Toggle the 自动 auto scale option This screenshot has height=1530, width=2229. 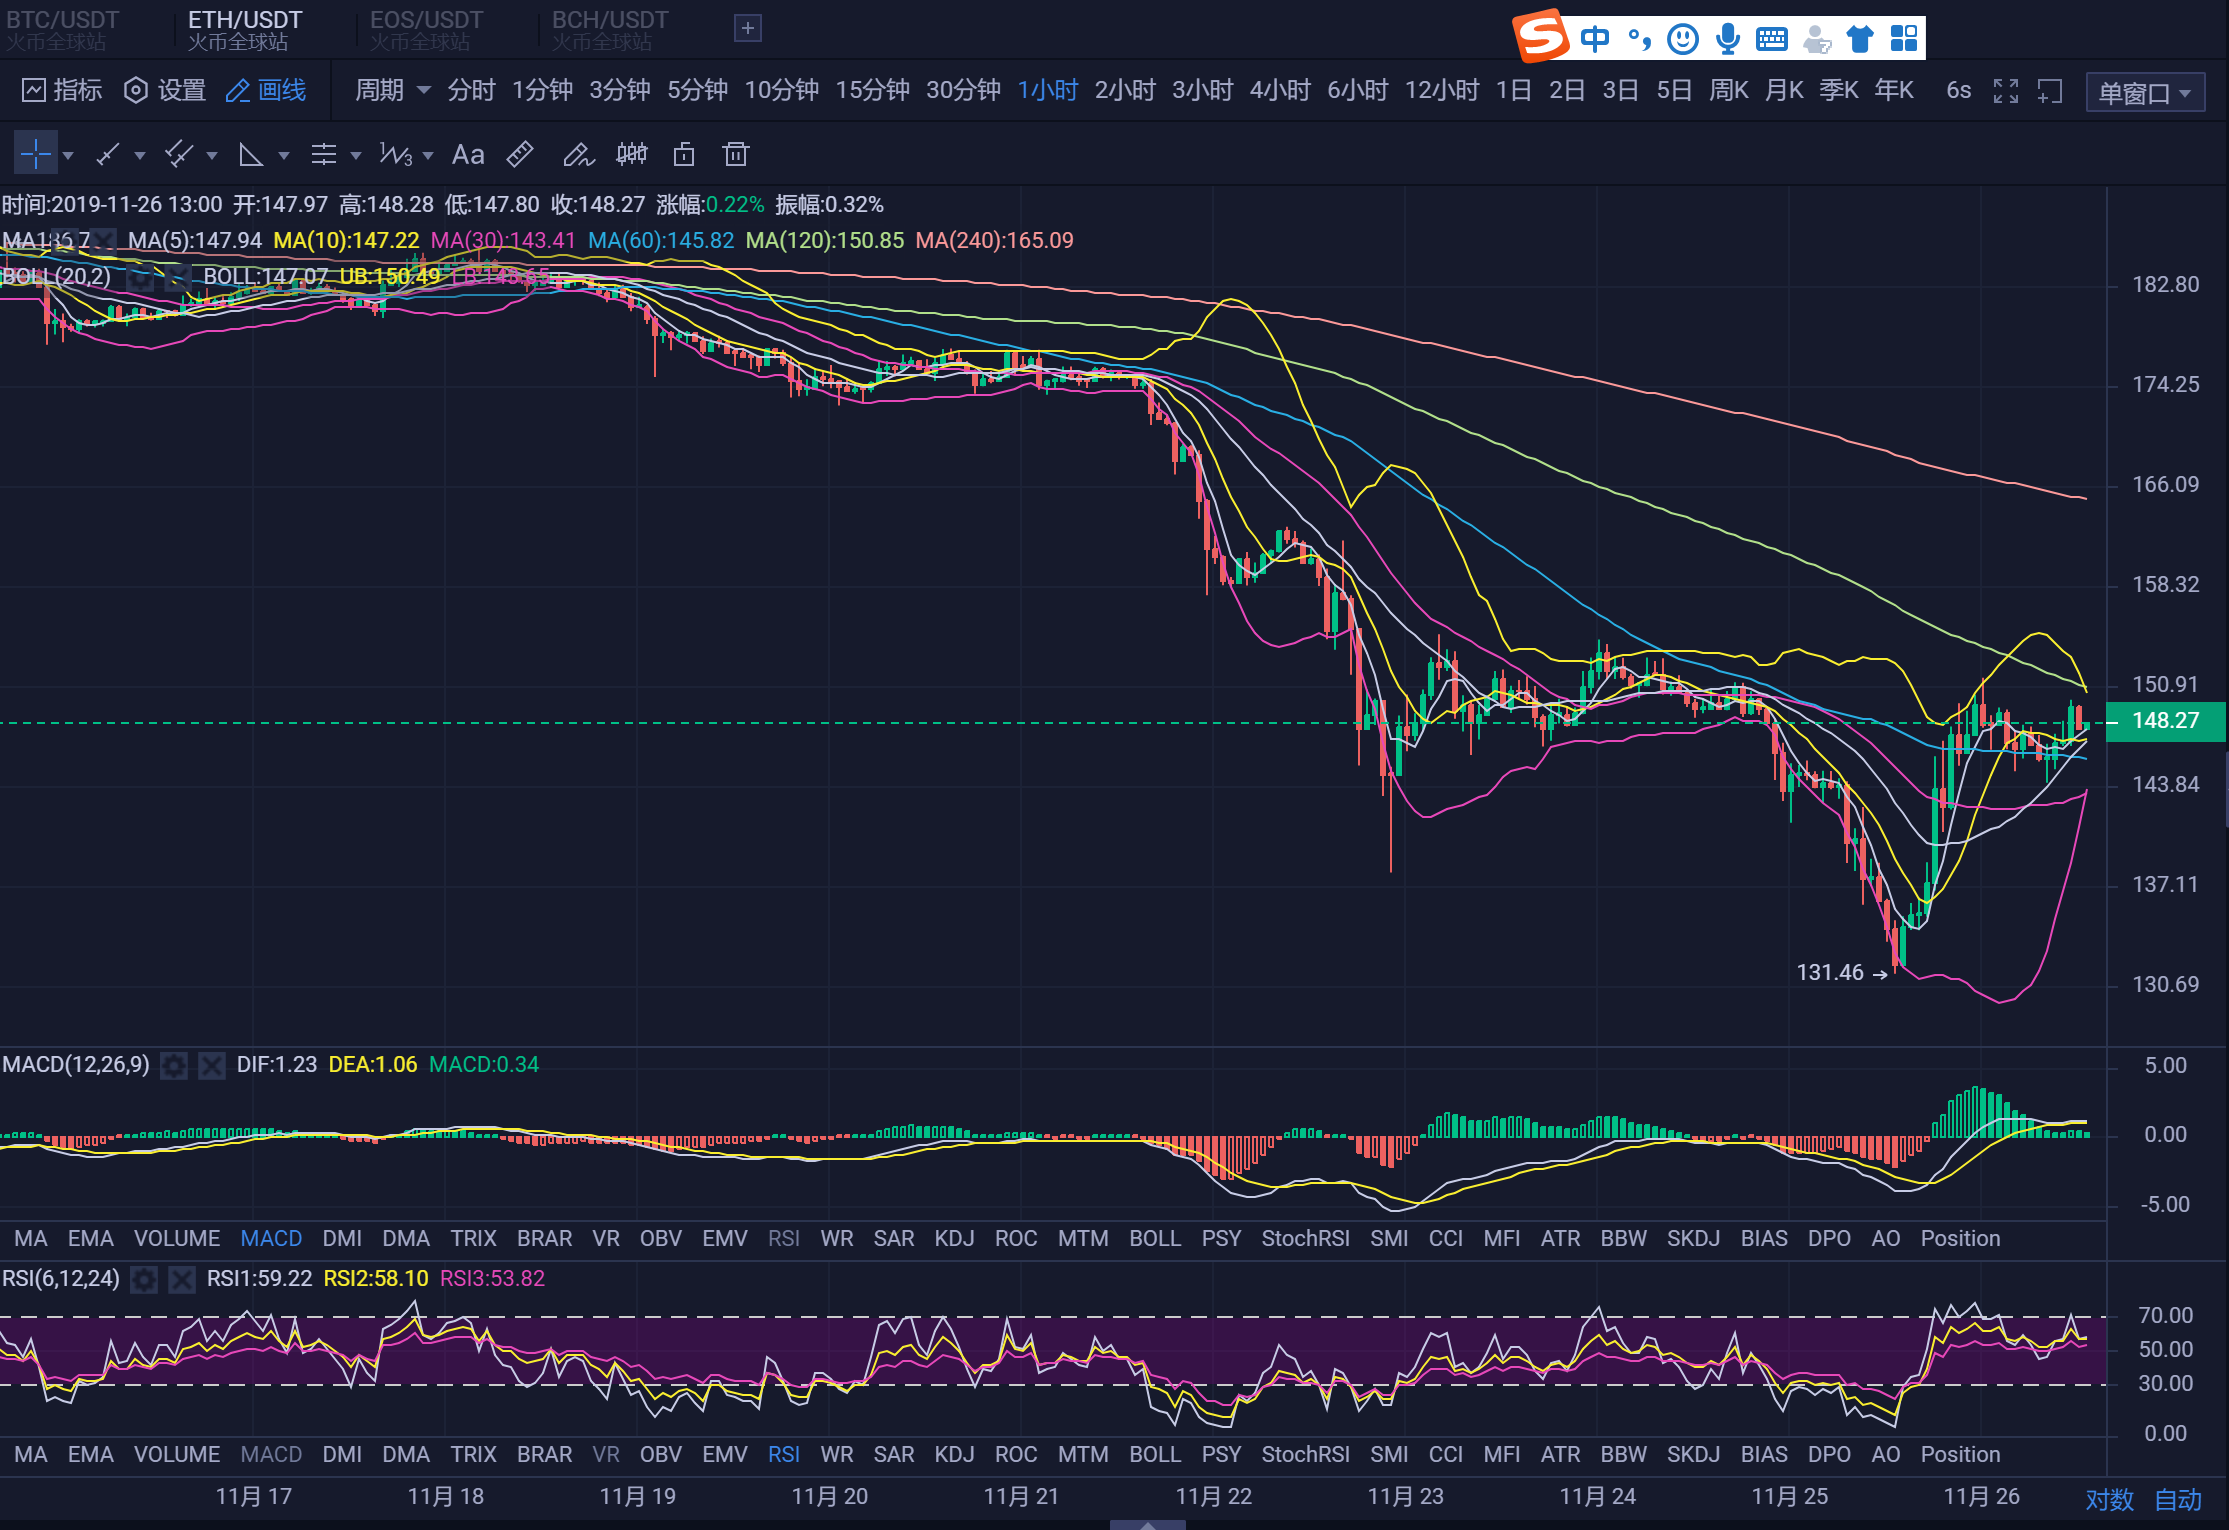tap(2177, 1499)
